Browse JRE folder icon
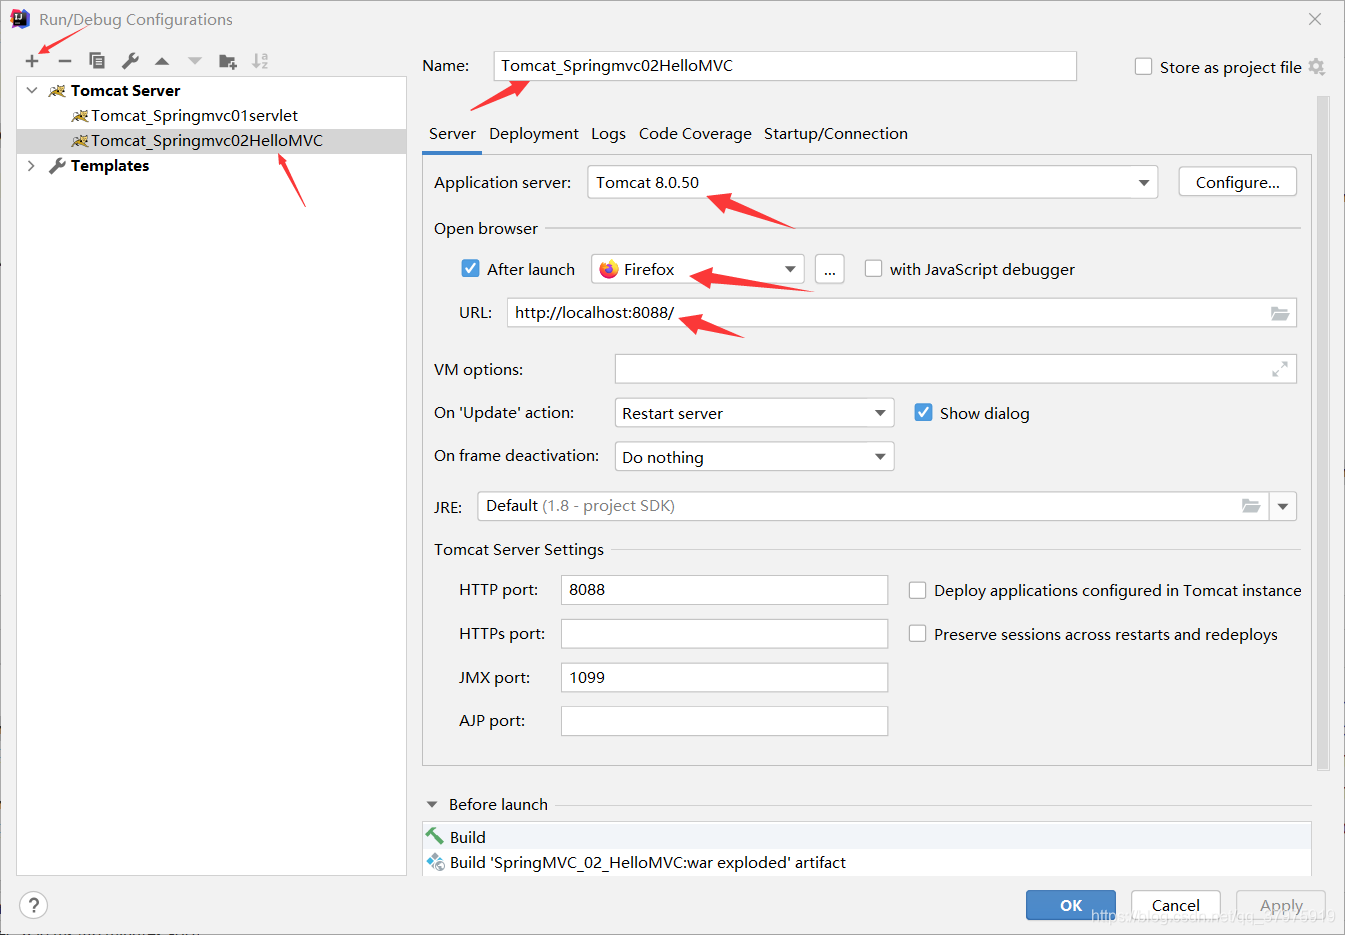The width and height of the screenshot is (1345, 935). pos(1251,506)
